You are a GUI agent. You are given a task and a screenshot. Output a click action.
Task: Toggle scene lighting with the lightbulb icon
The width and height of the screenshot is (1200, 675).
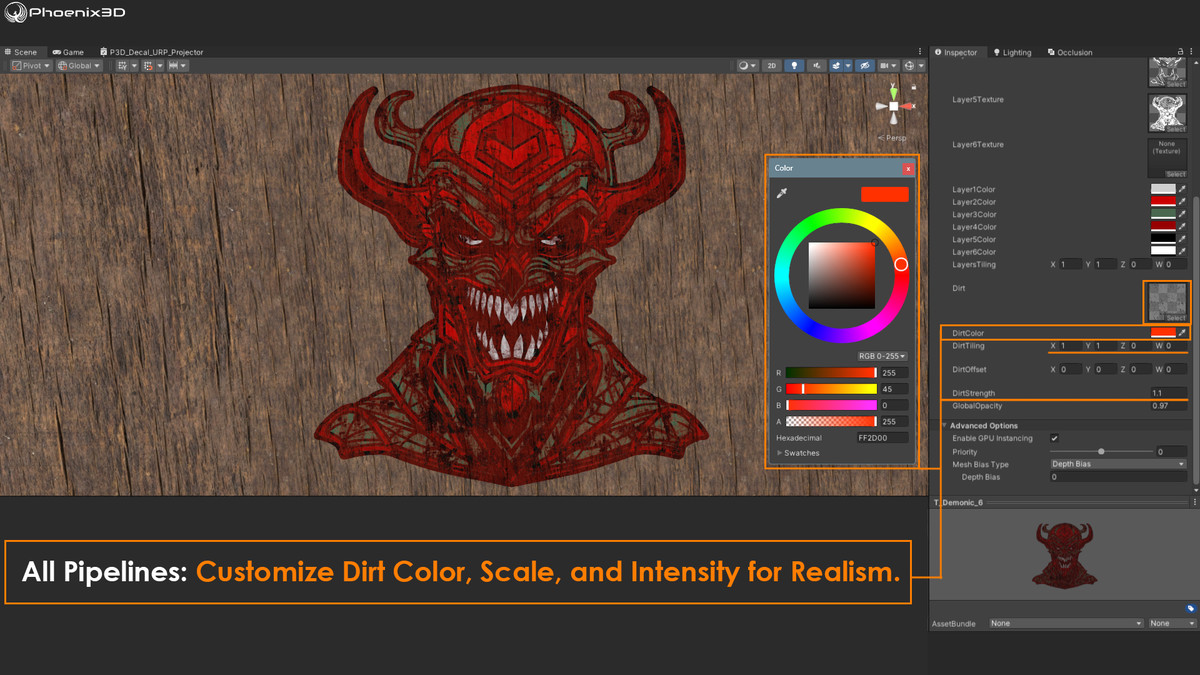point(794,66)
